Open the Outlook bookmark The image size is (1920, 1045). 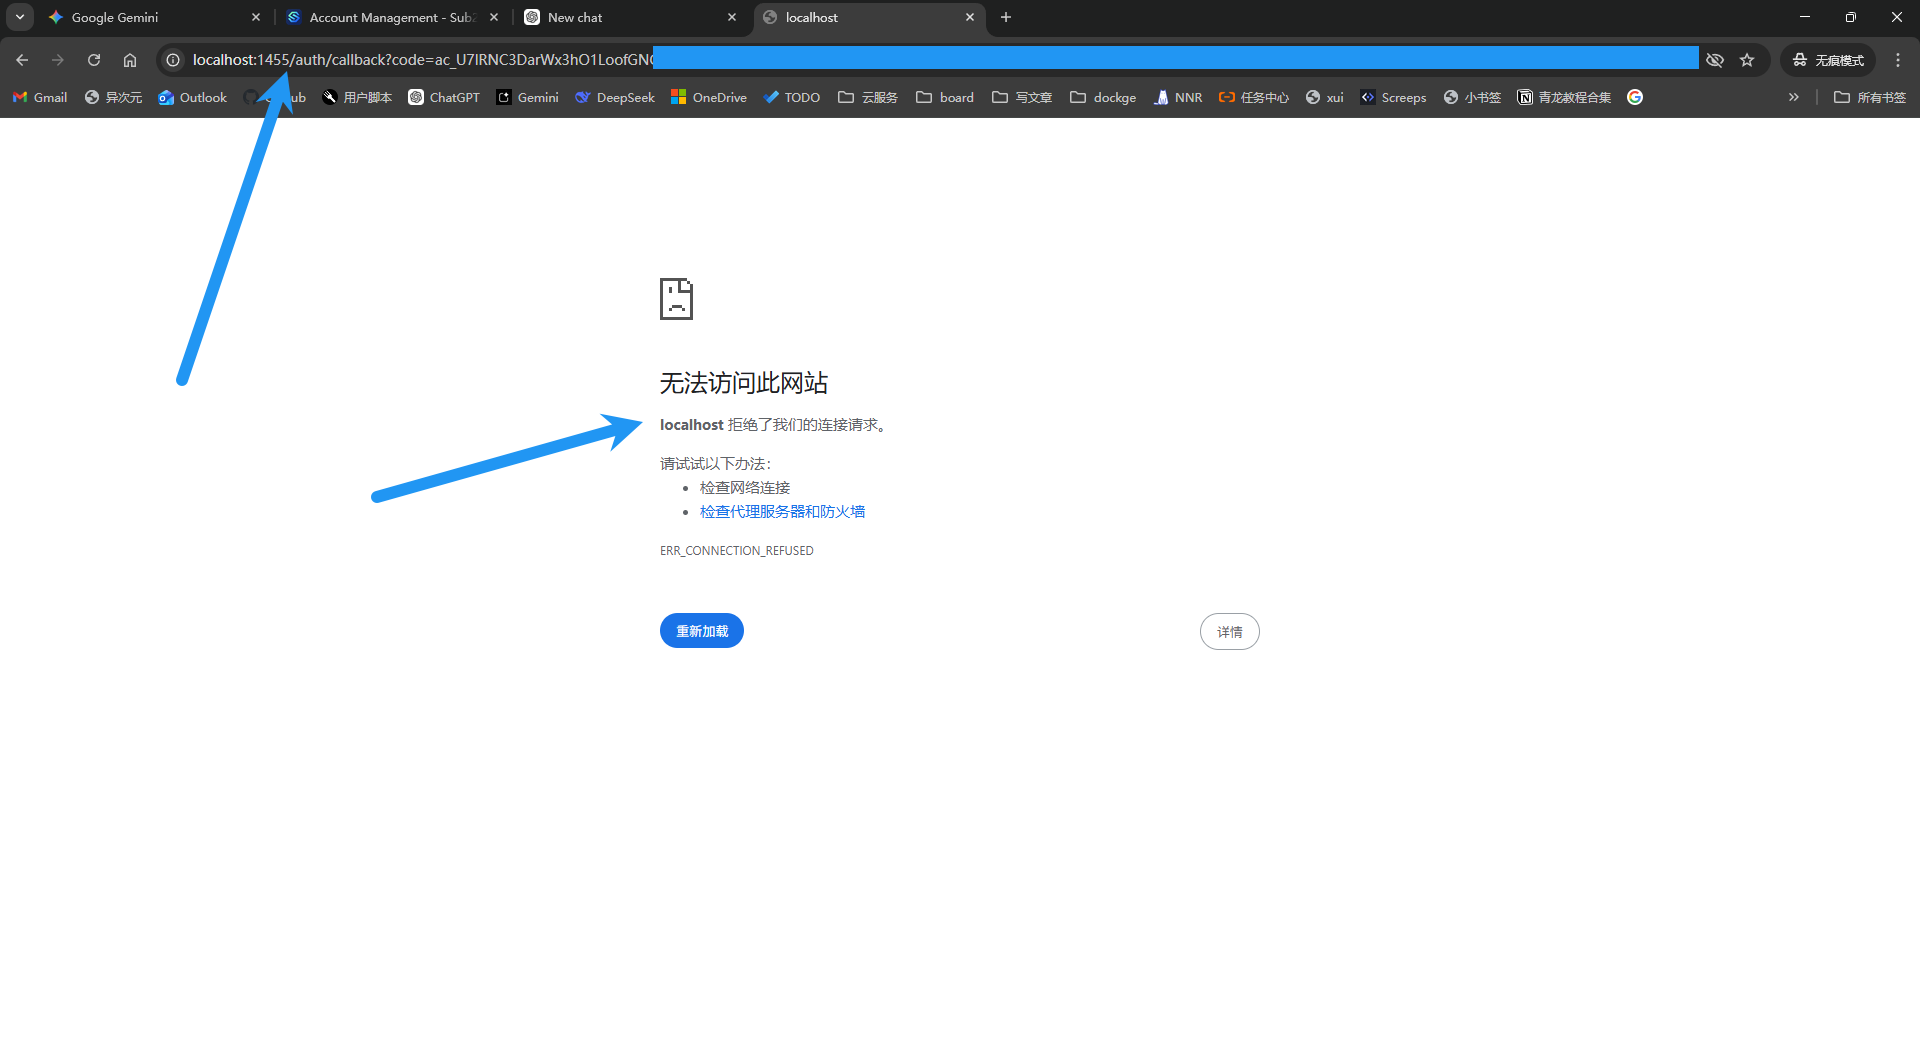192,97
